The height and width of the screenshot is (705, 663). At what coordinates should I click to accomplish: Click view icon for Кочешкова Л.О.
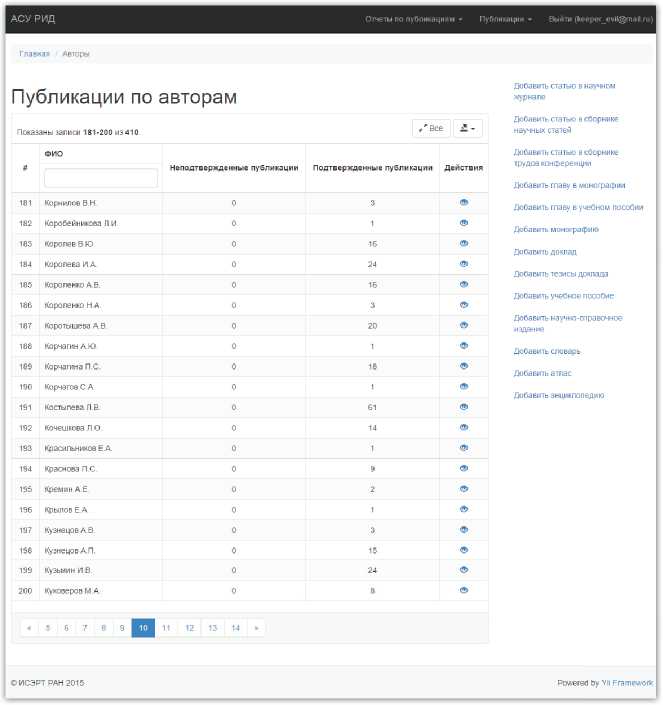pyautogui.click(x=464, y=427)
